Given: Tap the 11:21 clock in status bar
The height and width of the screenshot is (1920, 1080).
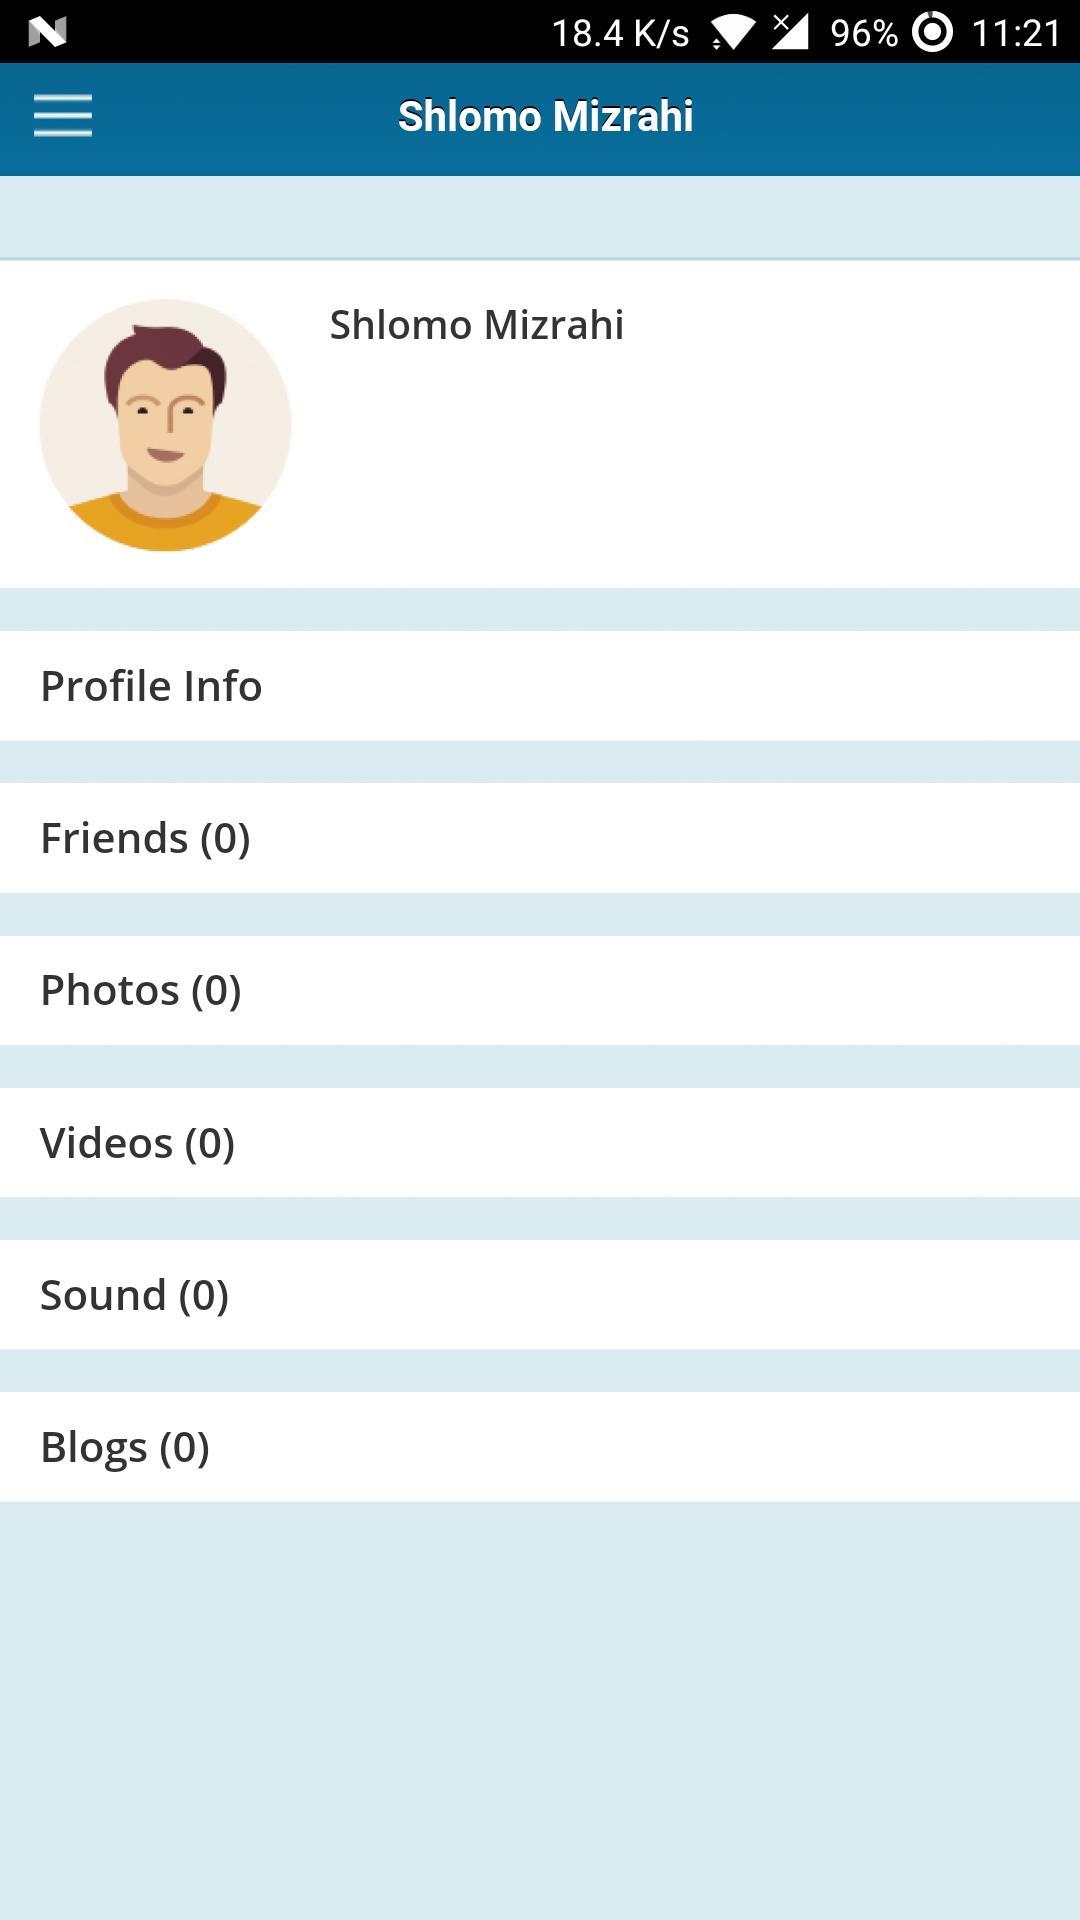Looking at the screenshot, I should point(1015,33).
